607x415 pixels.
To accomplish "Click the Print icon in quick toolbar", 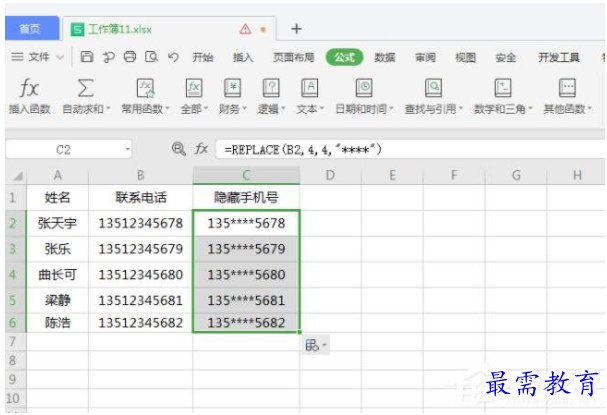I will [130, 57].
